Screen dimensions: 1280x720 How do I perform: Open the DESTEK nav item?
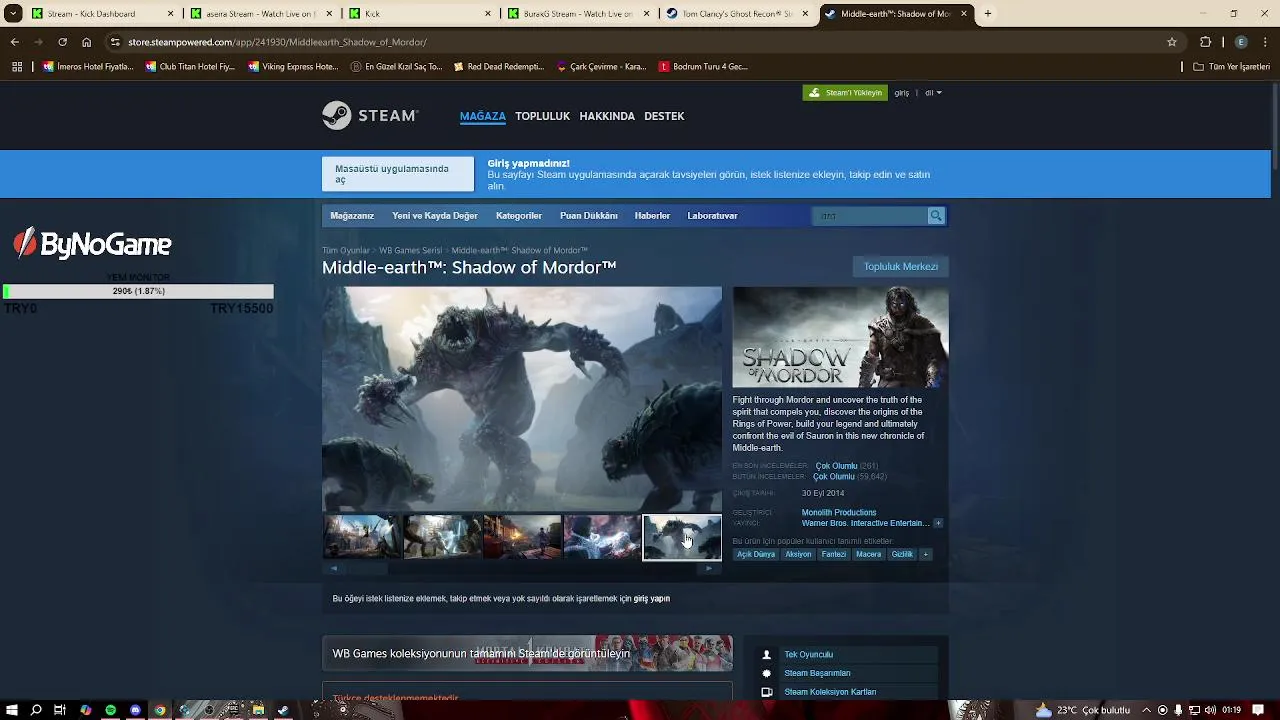pyautogui.click(x=664, y=116)
